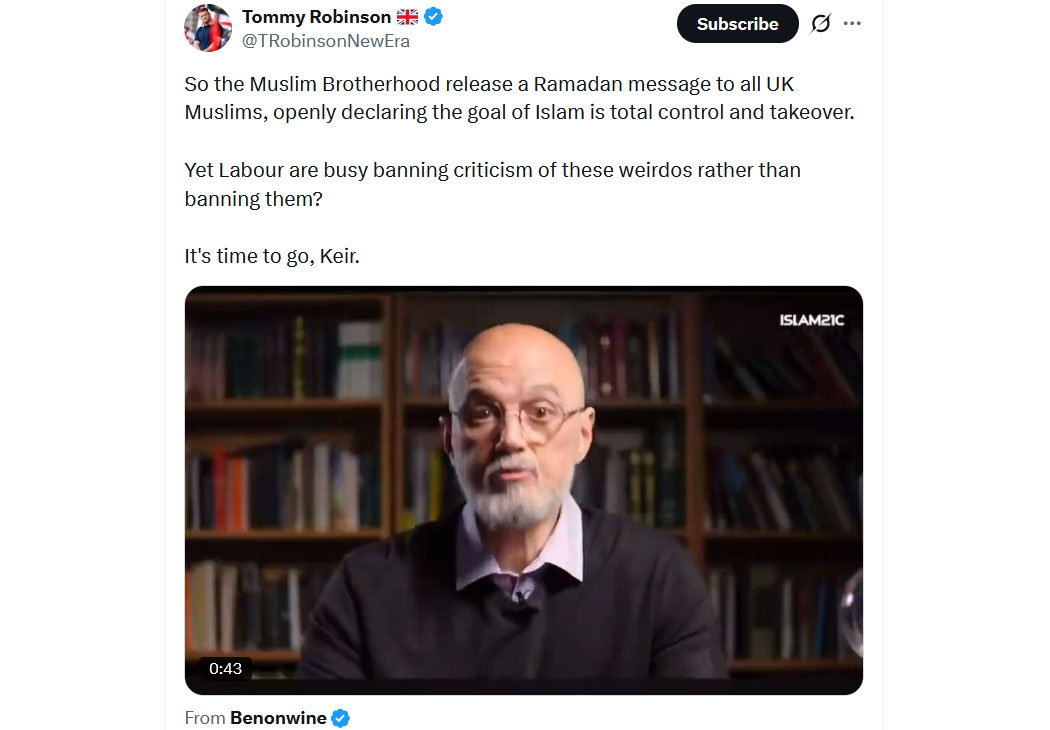Click the tweet's first paragraph about Muslim Brotherhood
The height and width of the screenshot is (730, 1050).
[x=519, y=98]
